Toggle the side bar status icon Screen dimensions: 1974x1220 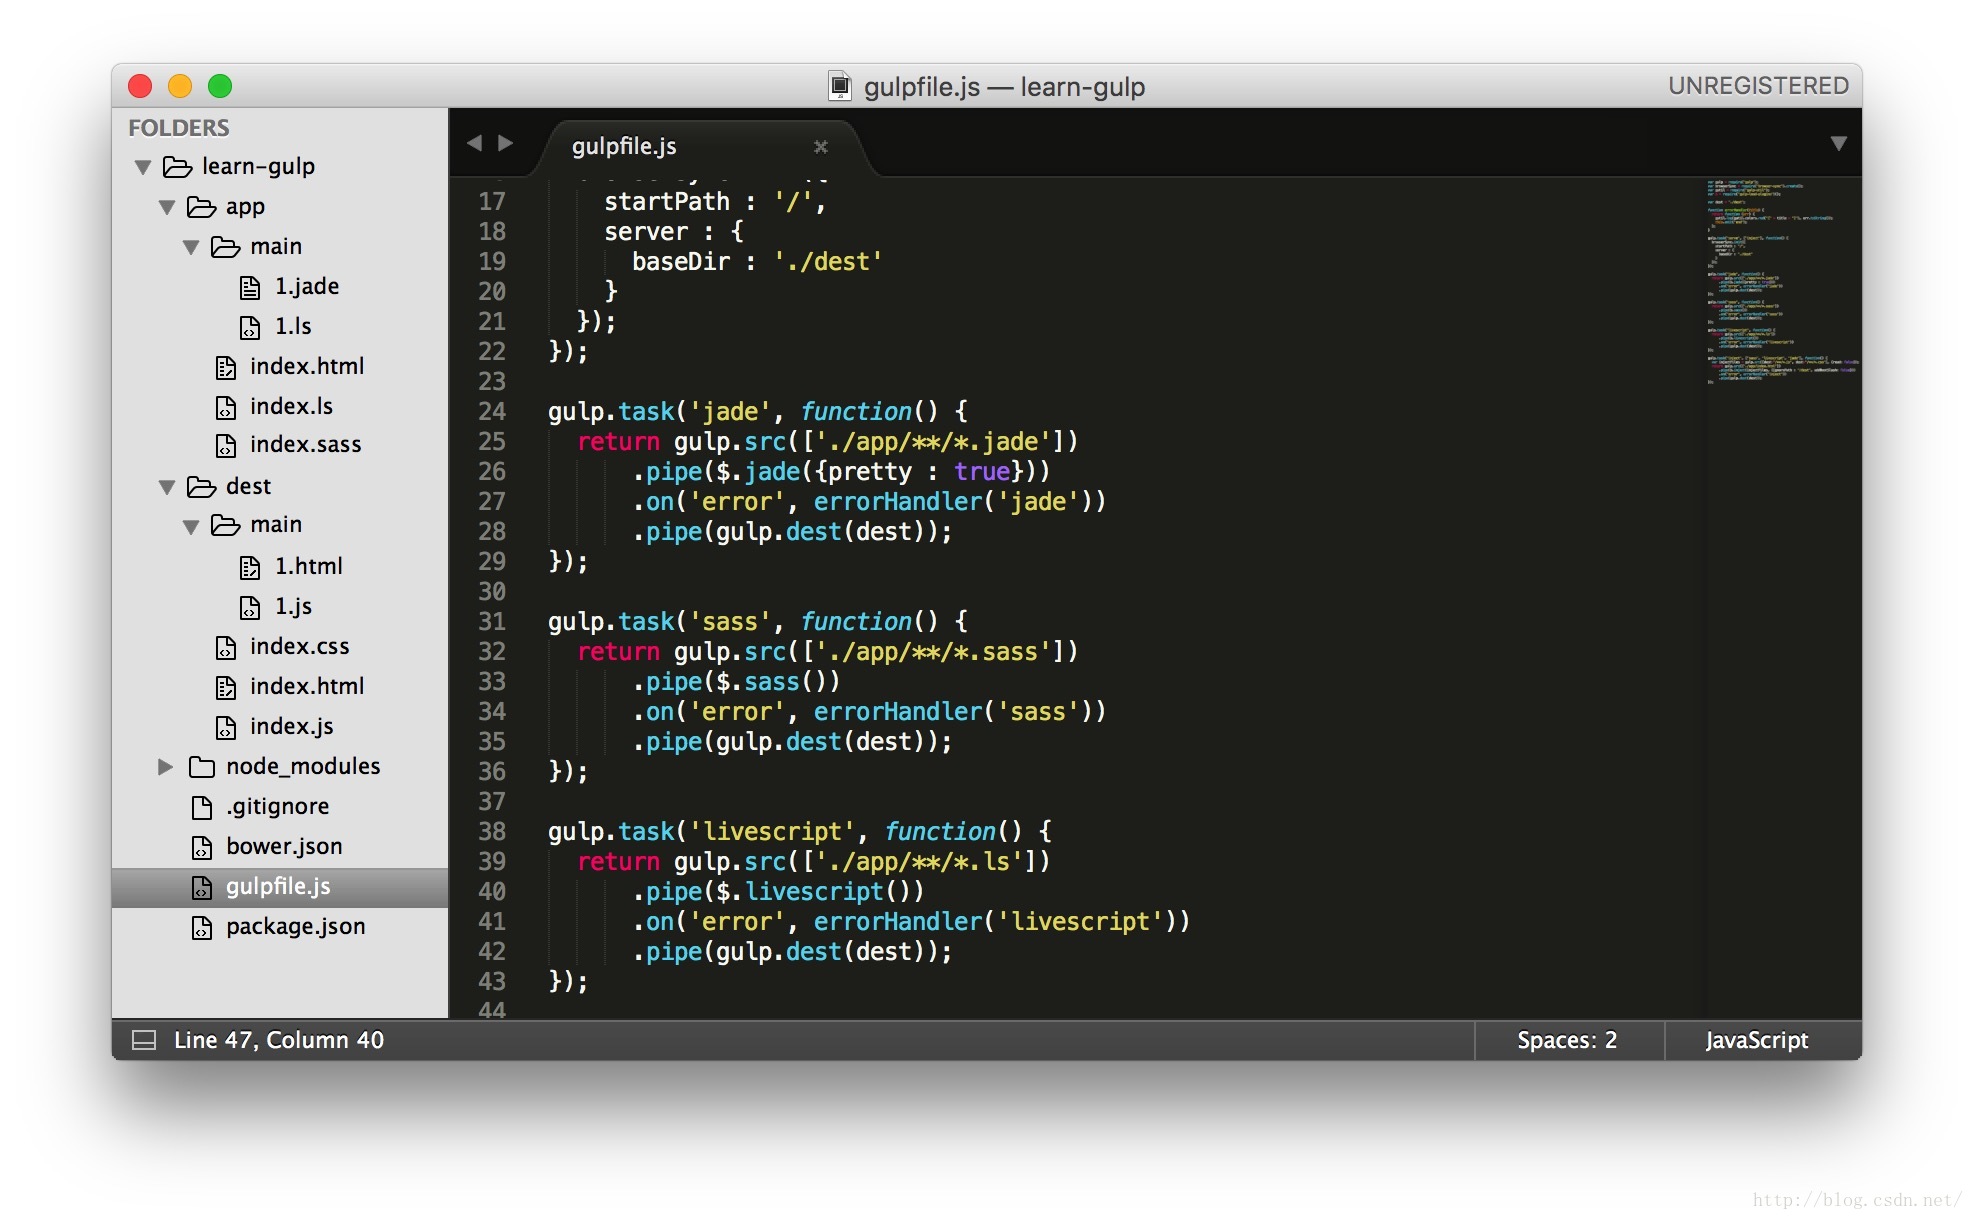click(144, 1040)
